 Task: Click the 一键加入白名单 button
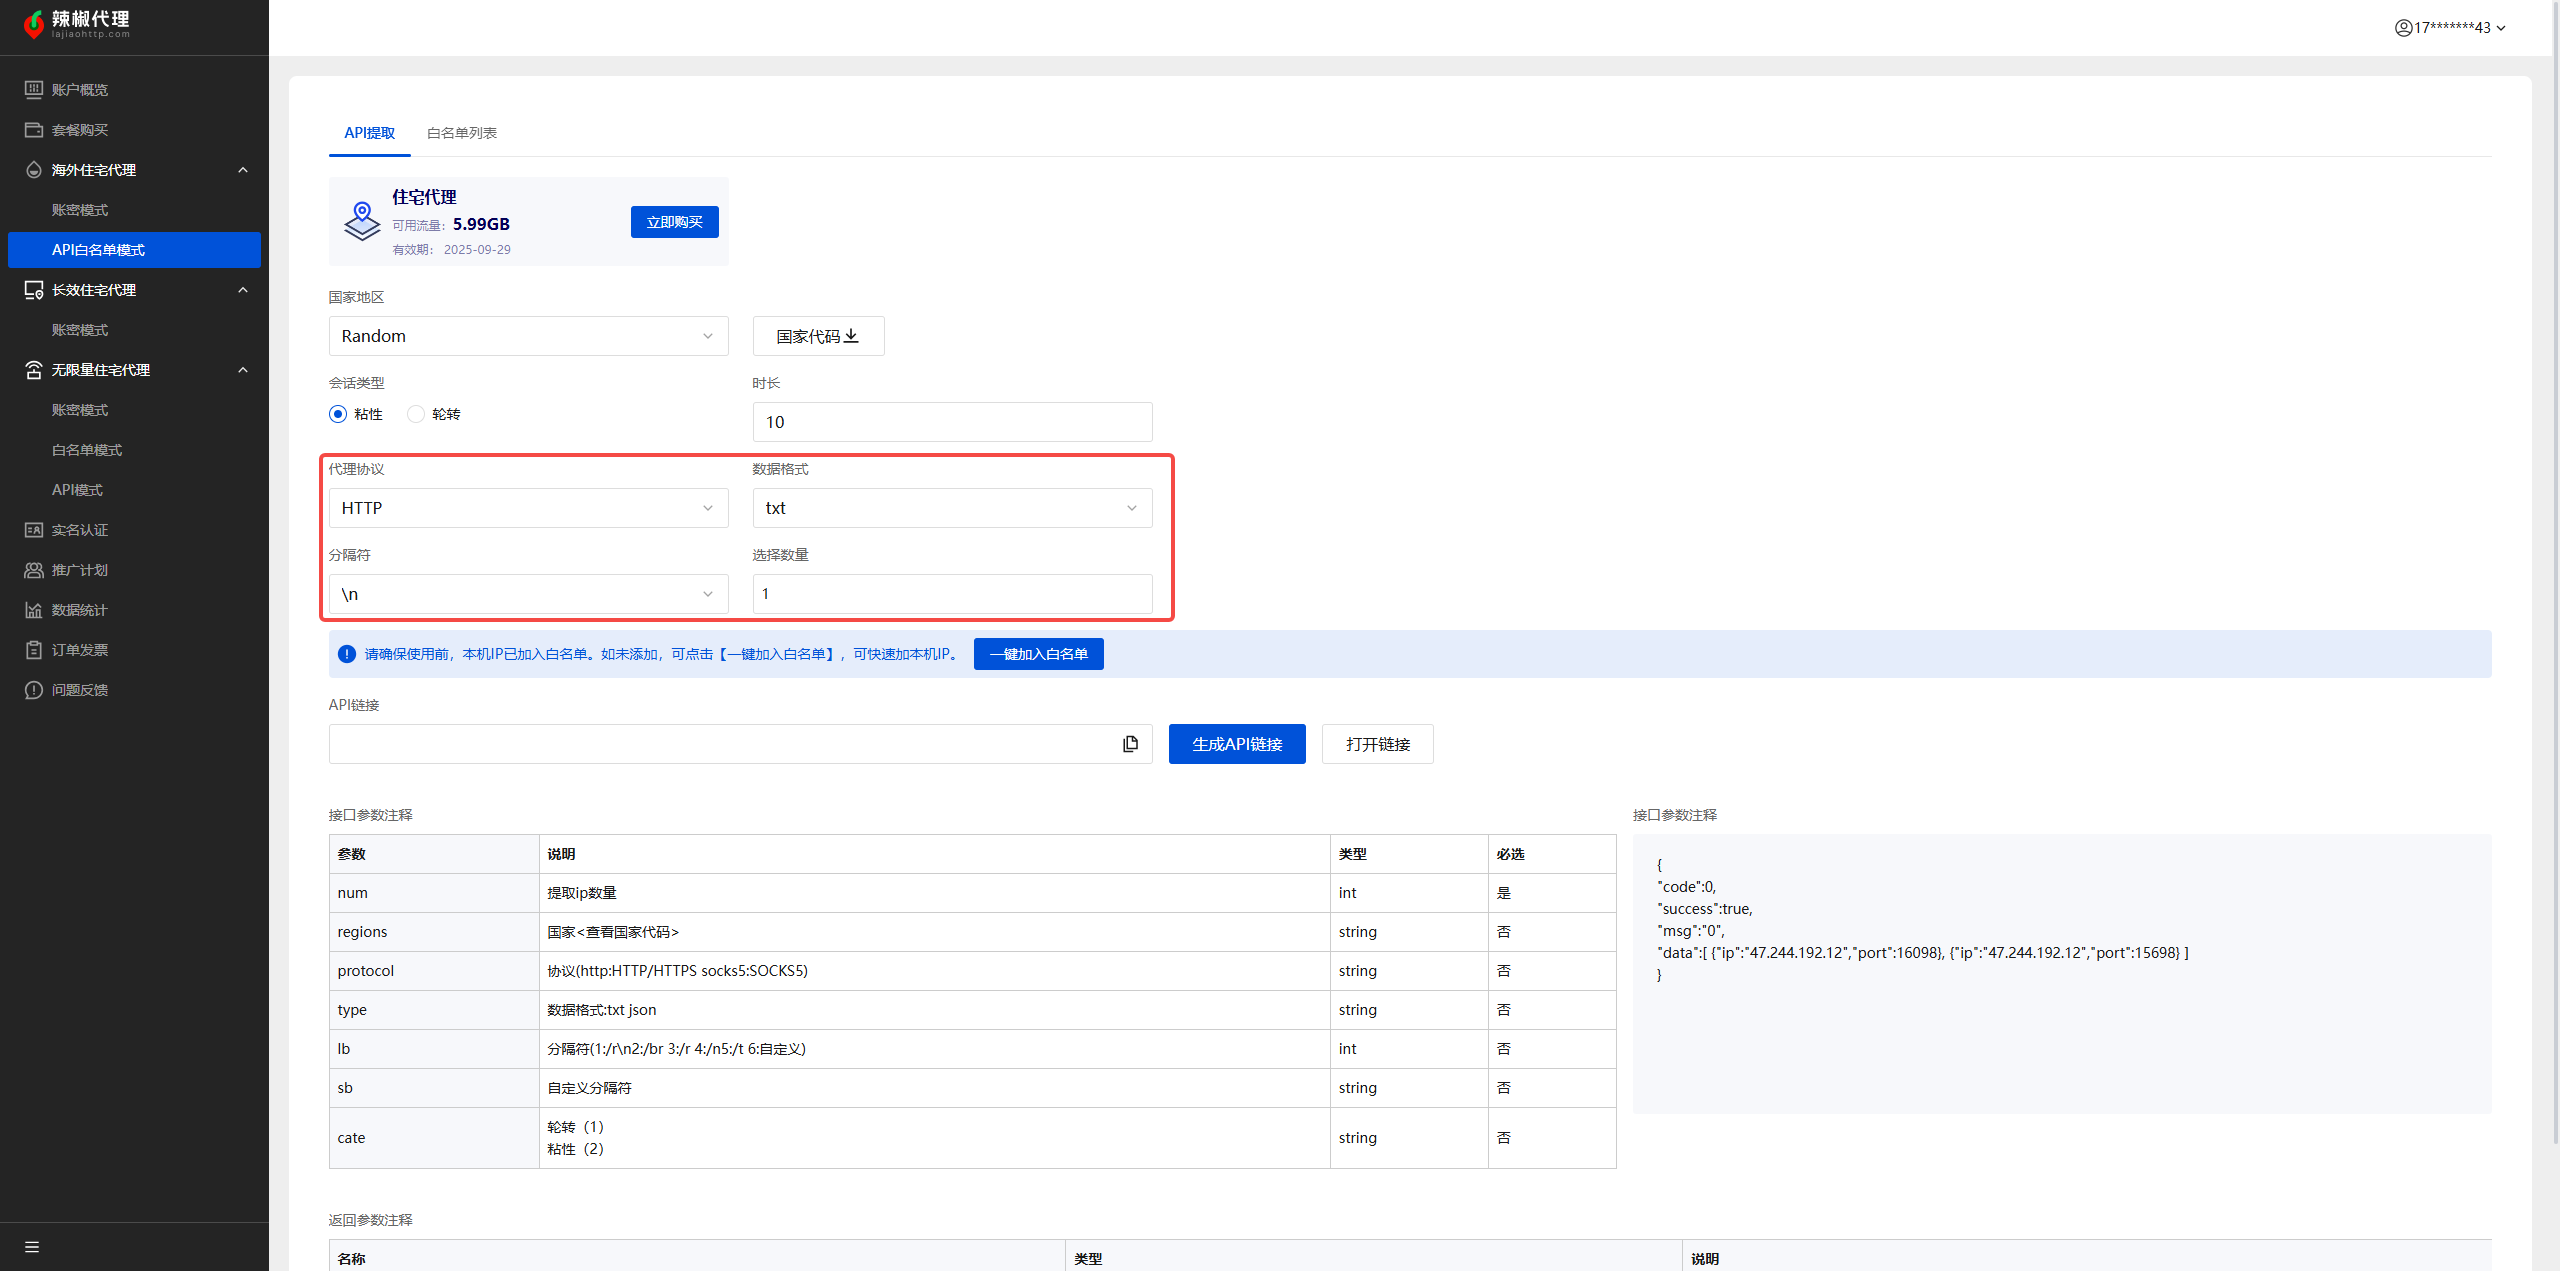(x=1038, y=654)
